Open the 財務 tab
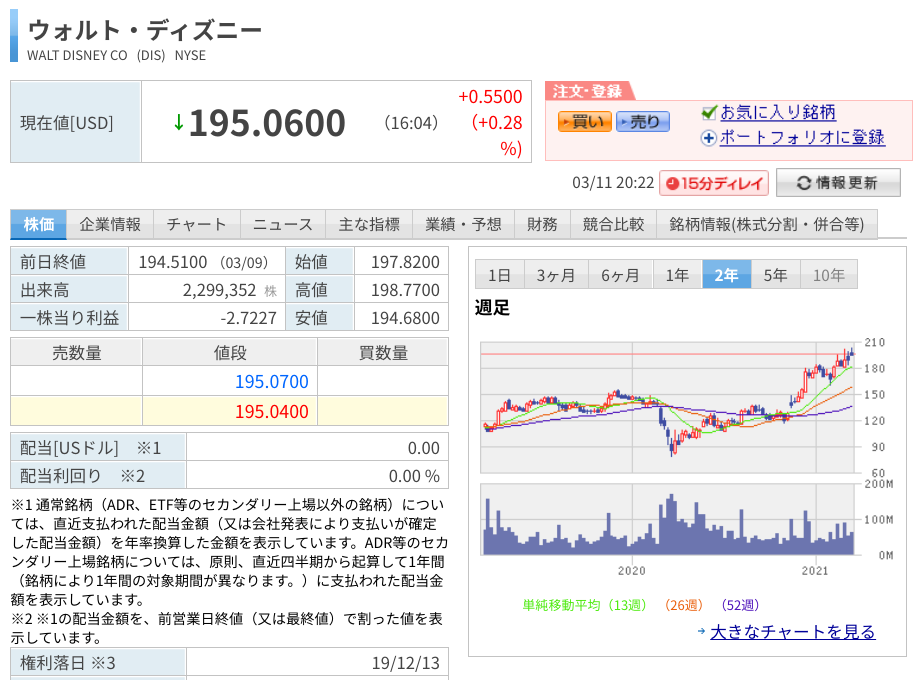This screenshot has height=680, width=921. 542,224
